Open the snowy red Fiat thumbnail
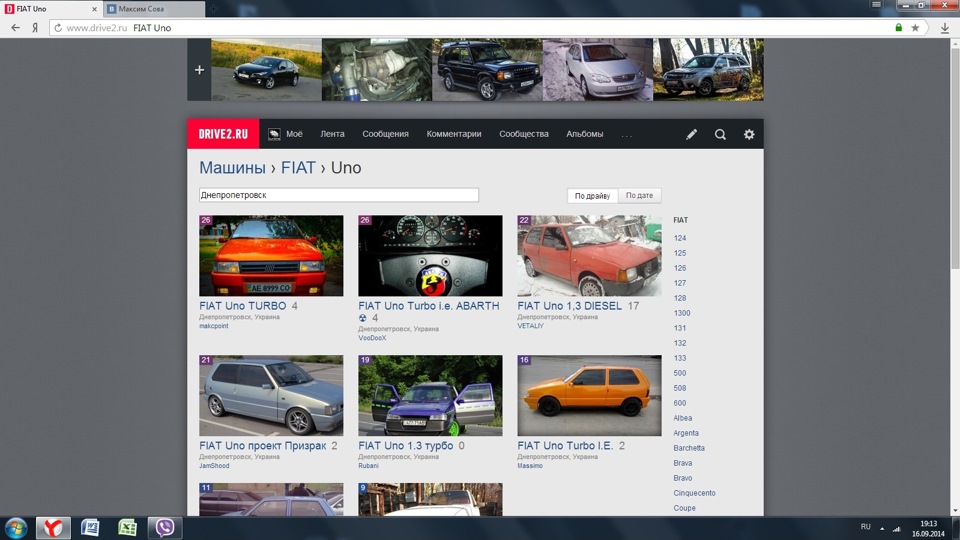960x540 pixels. pos(590,255)
